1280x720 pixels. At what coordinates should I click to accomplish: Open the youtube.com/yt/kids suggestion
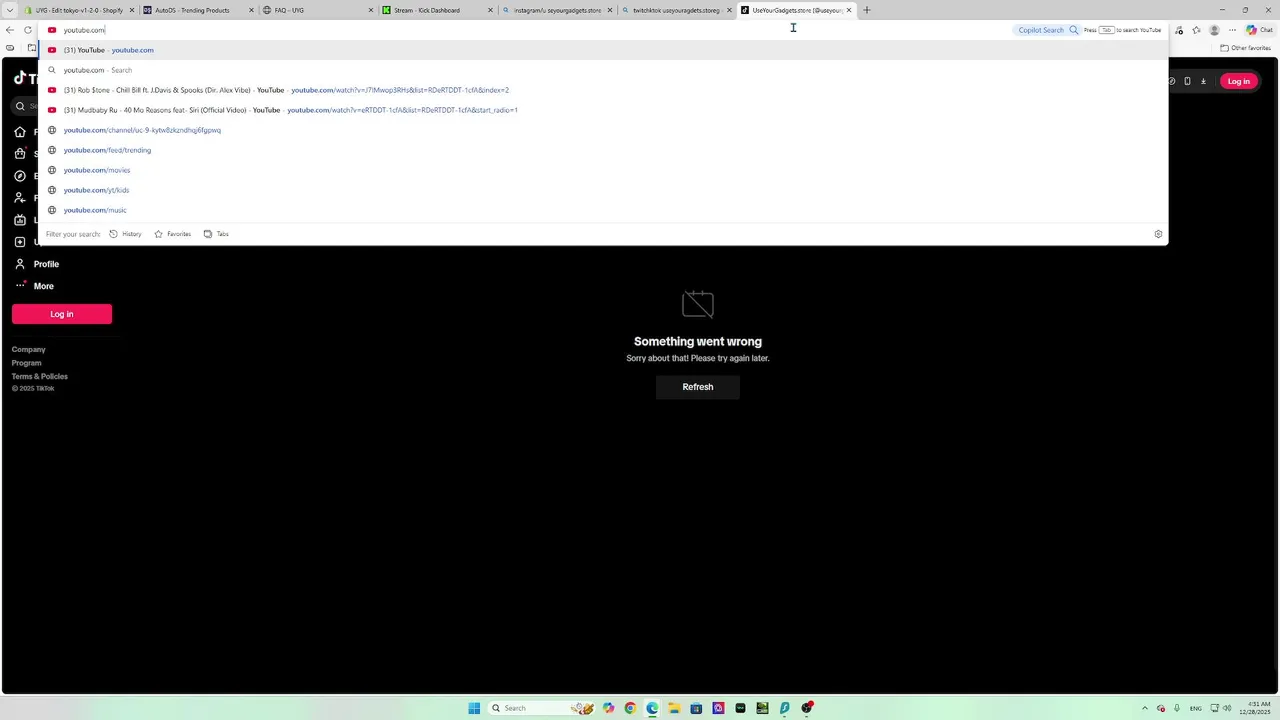point(603,190)
